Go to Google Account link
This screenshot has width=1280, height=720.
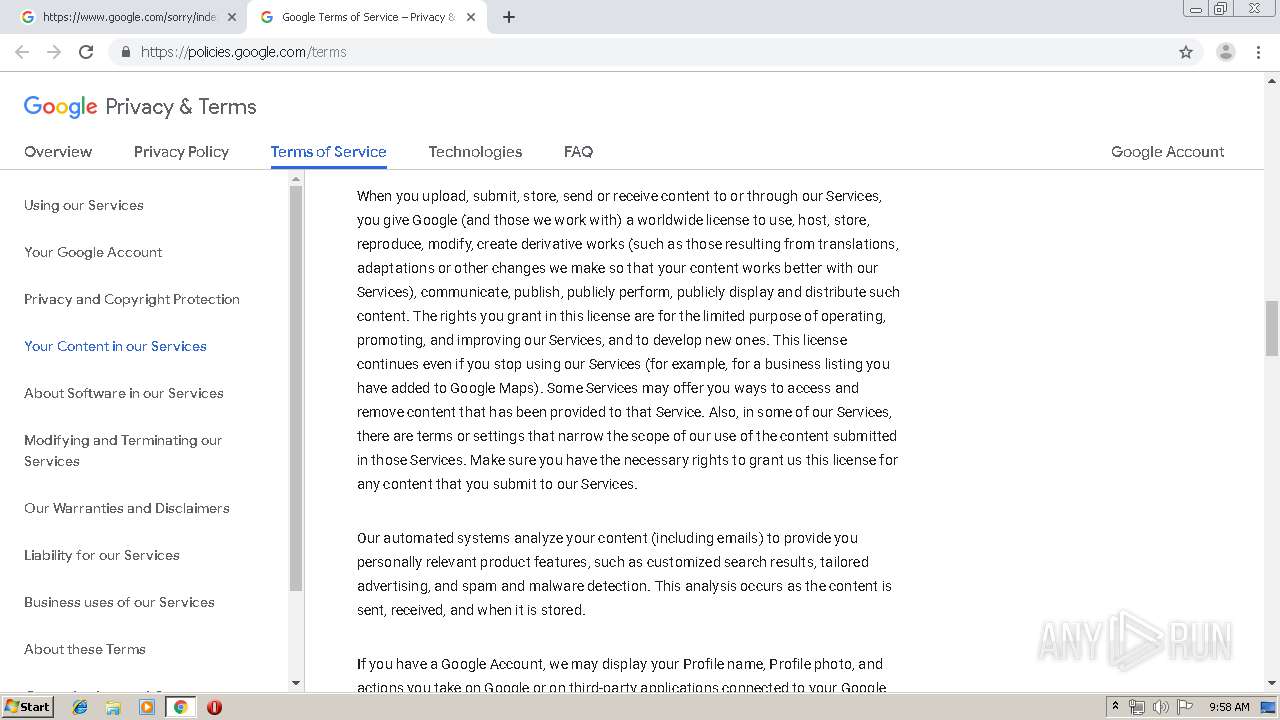(x=1167, y=152)
